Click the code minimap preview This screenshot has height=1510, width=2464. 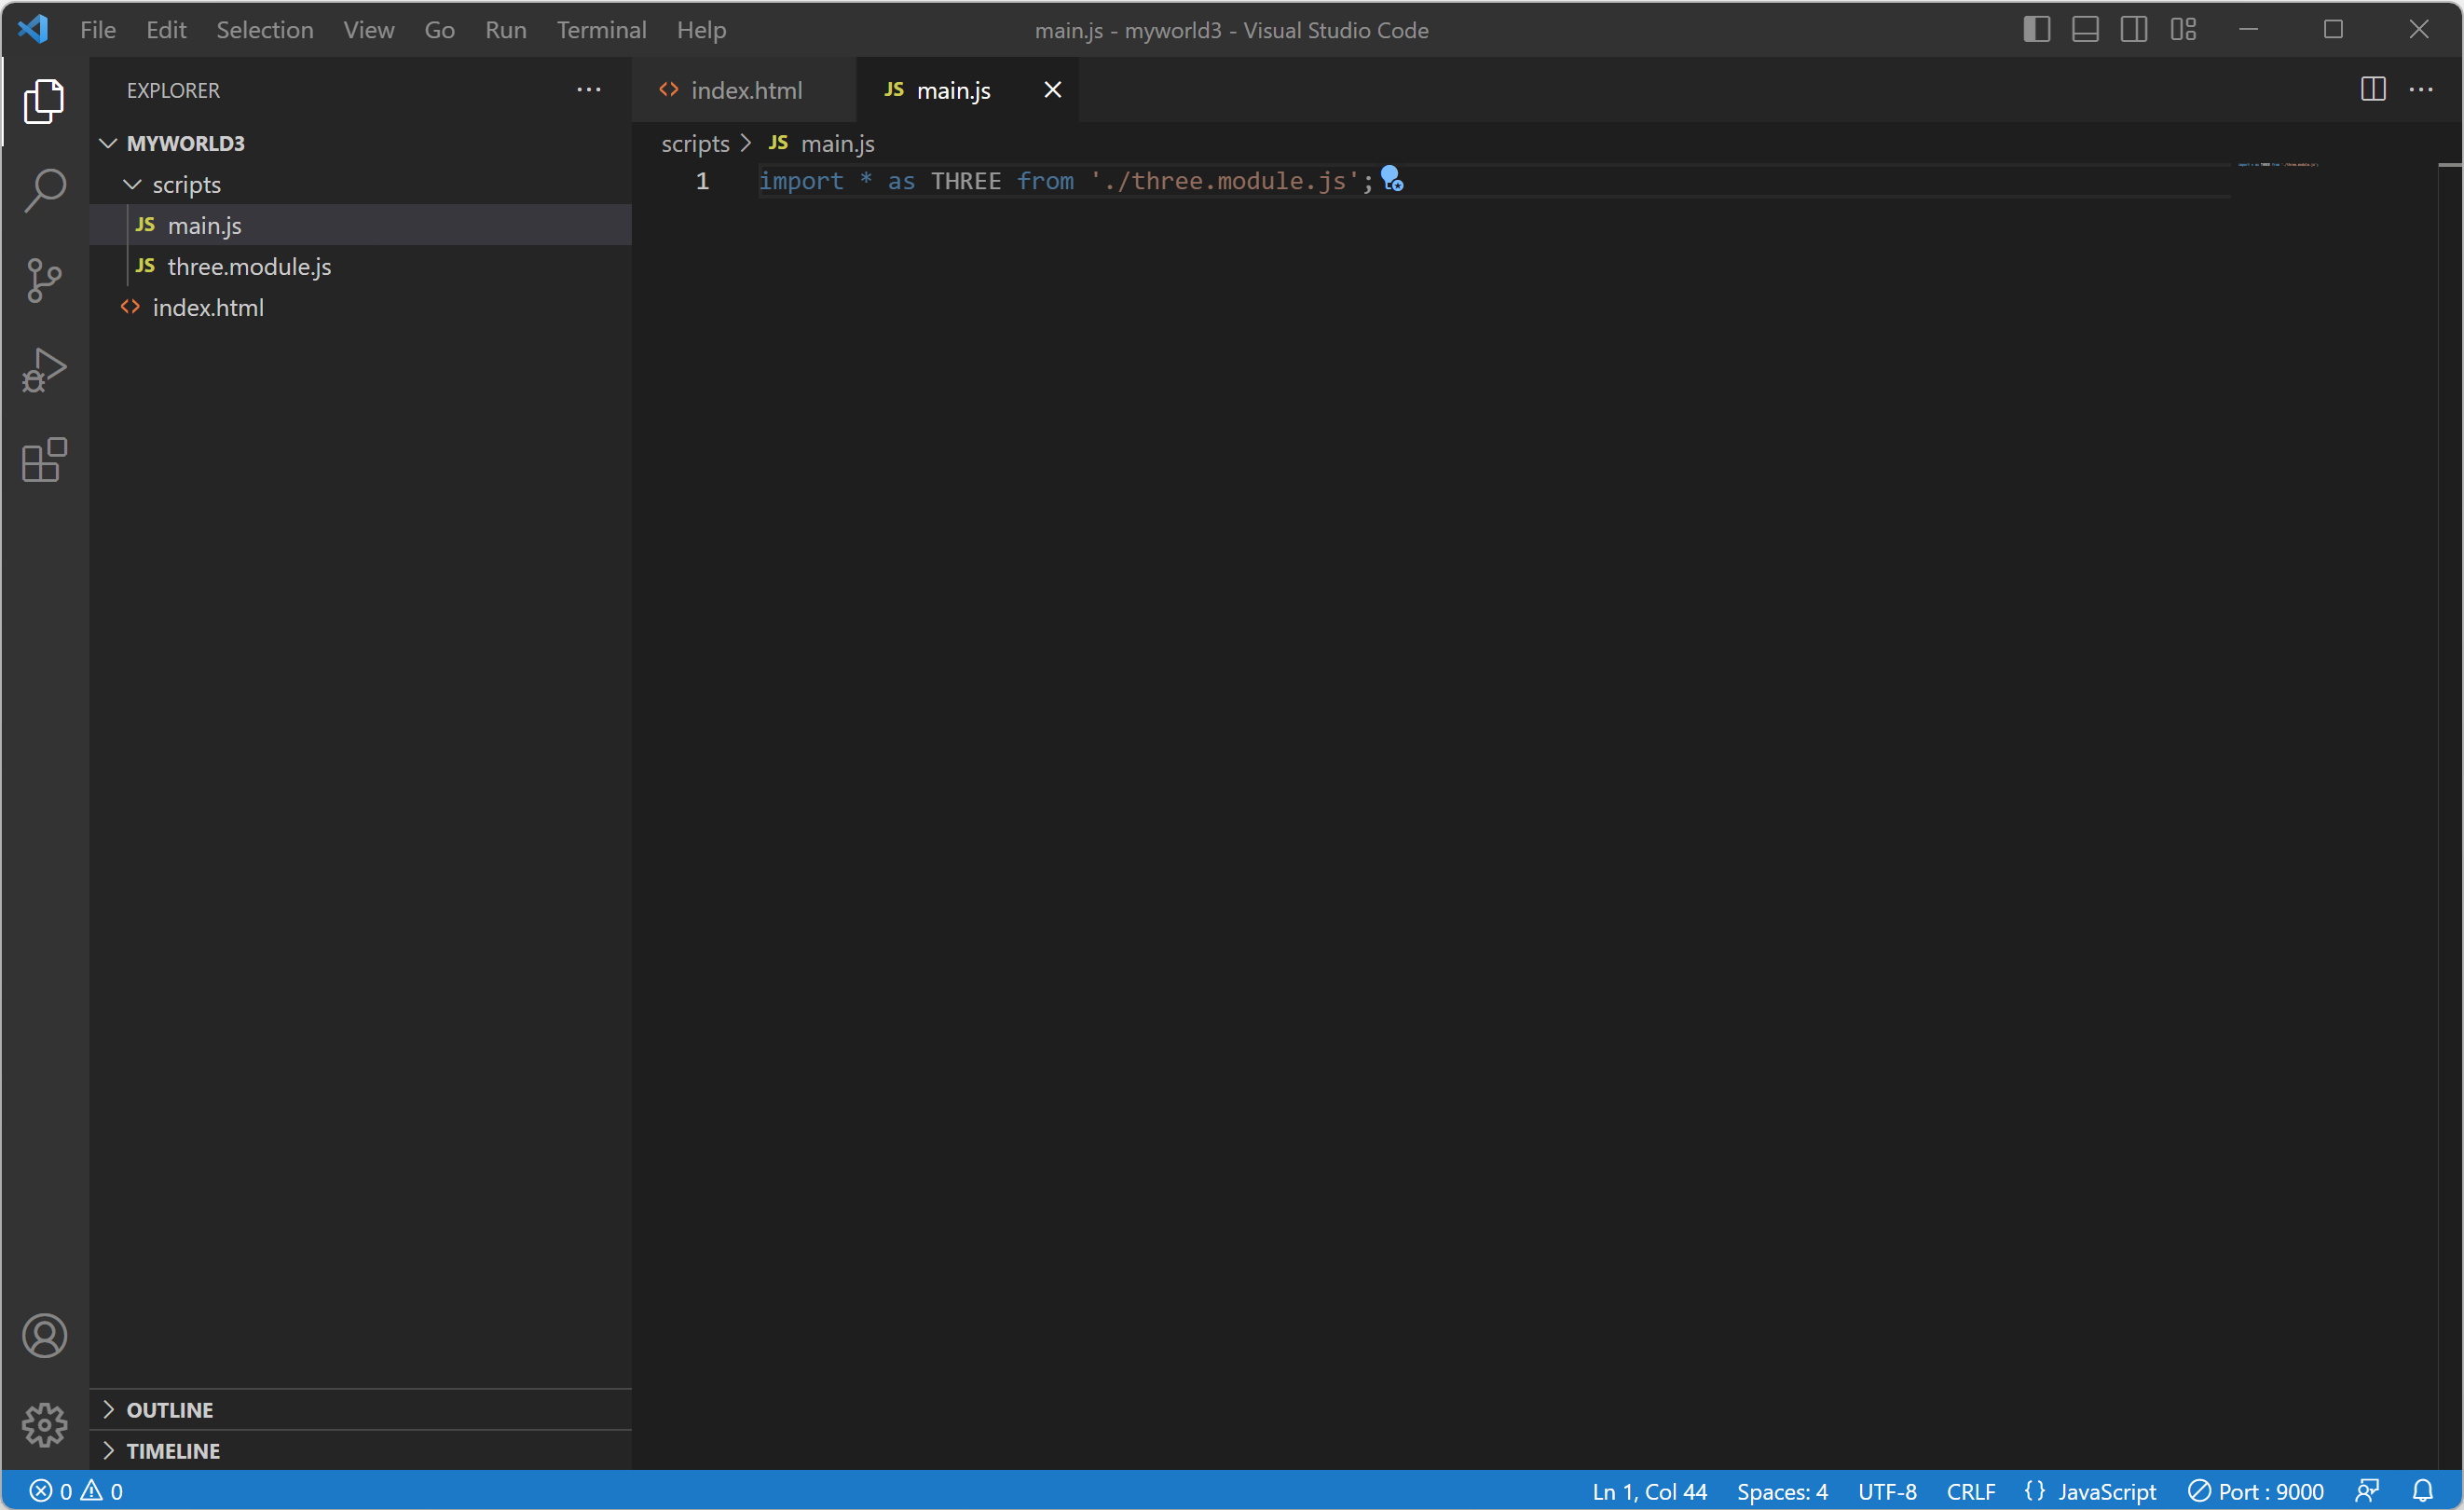2277,164
